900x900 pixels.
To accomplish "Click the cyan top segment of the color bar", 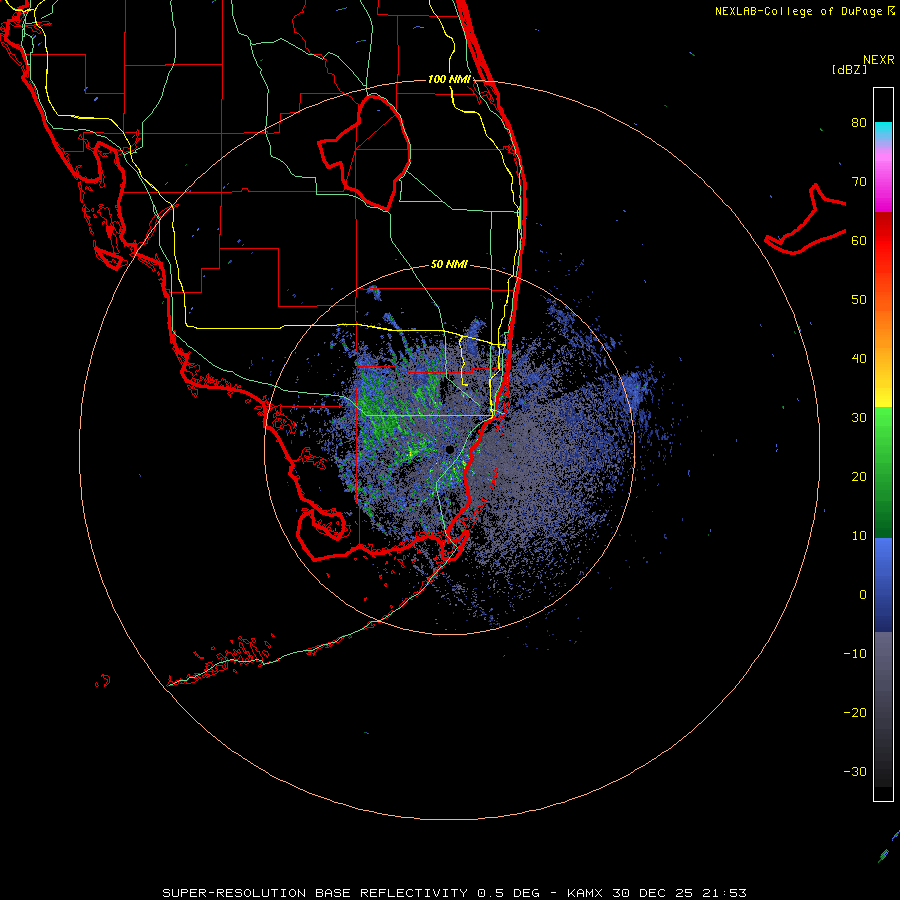I will click(x=883, y=131).
